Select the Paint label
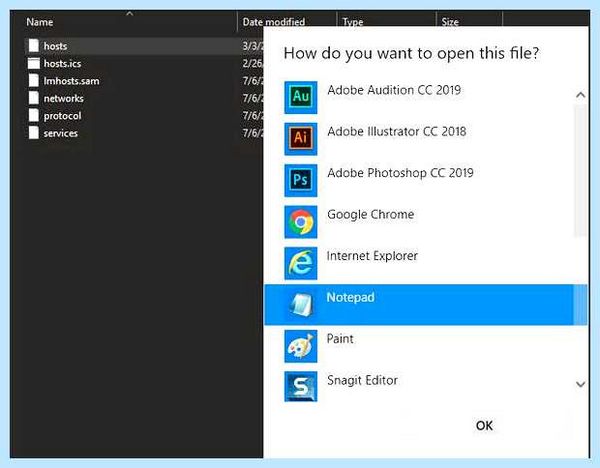 340,339
